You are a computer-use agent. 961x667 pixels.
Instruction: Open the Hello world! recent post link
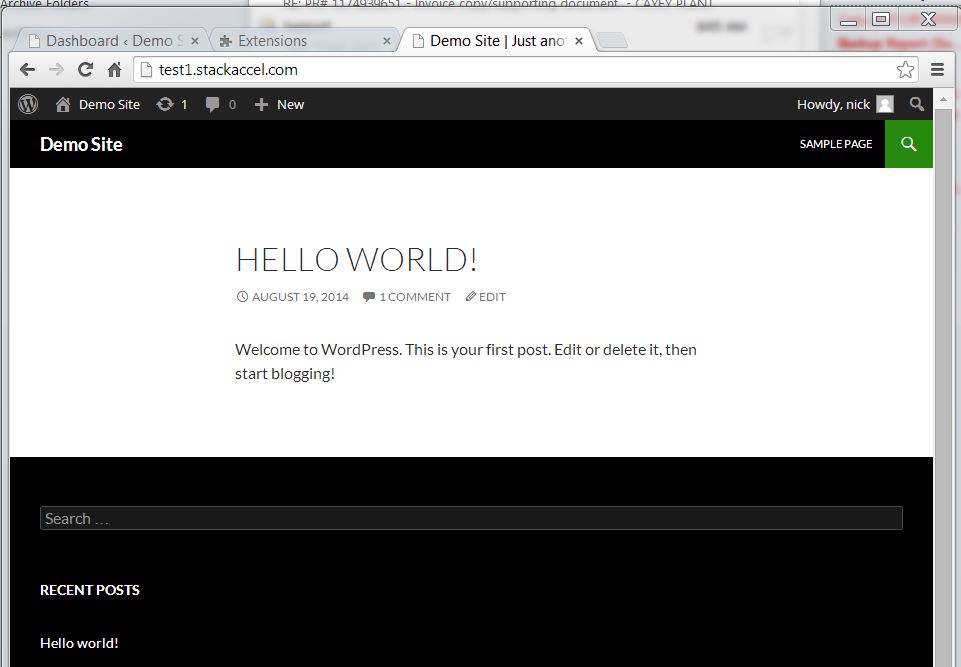click(79, 642)
